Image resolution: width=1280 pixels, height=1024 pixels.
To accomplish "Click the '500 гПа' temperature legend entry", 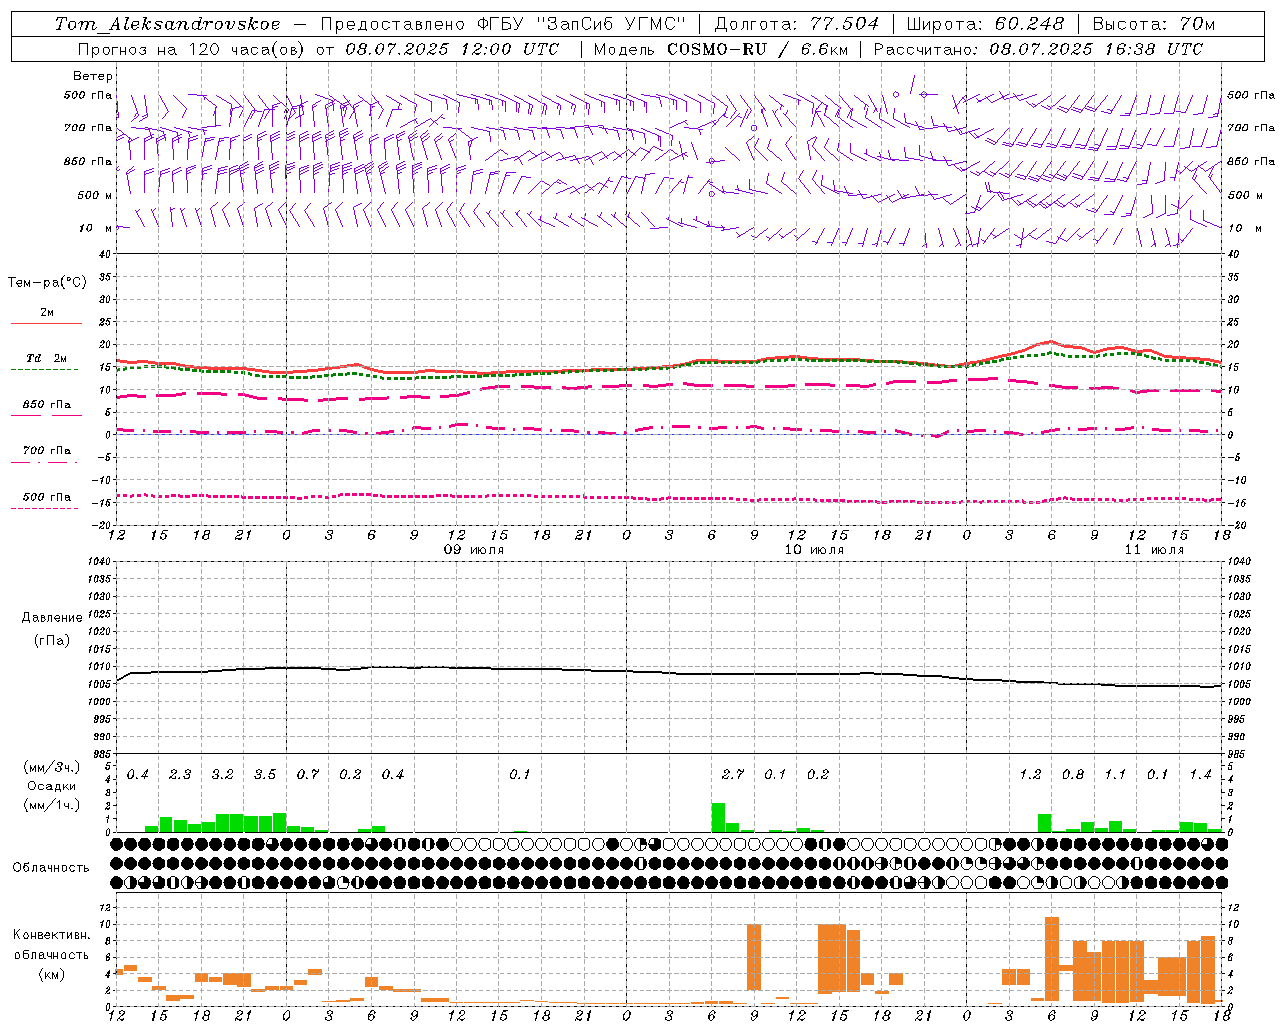I will pyautogui.click(x=46, y=497).
